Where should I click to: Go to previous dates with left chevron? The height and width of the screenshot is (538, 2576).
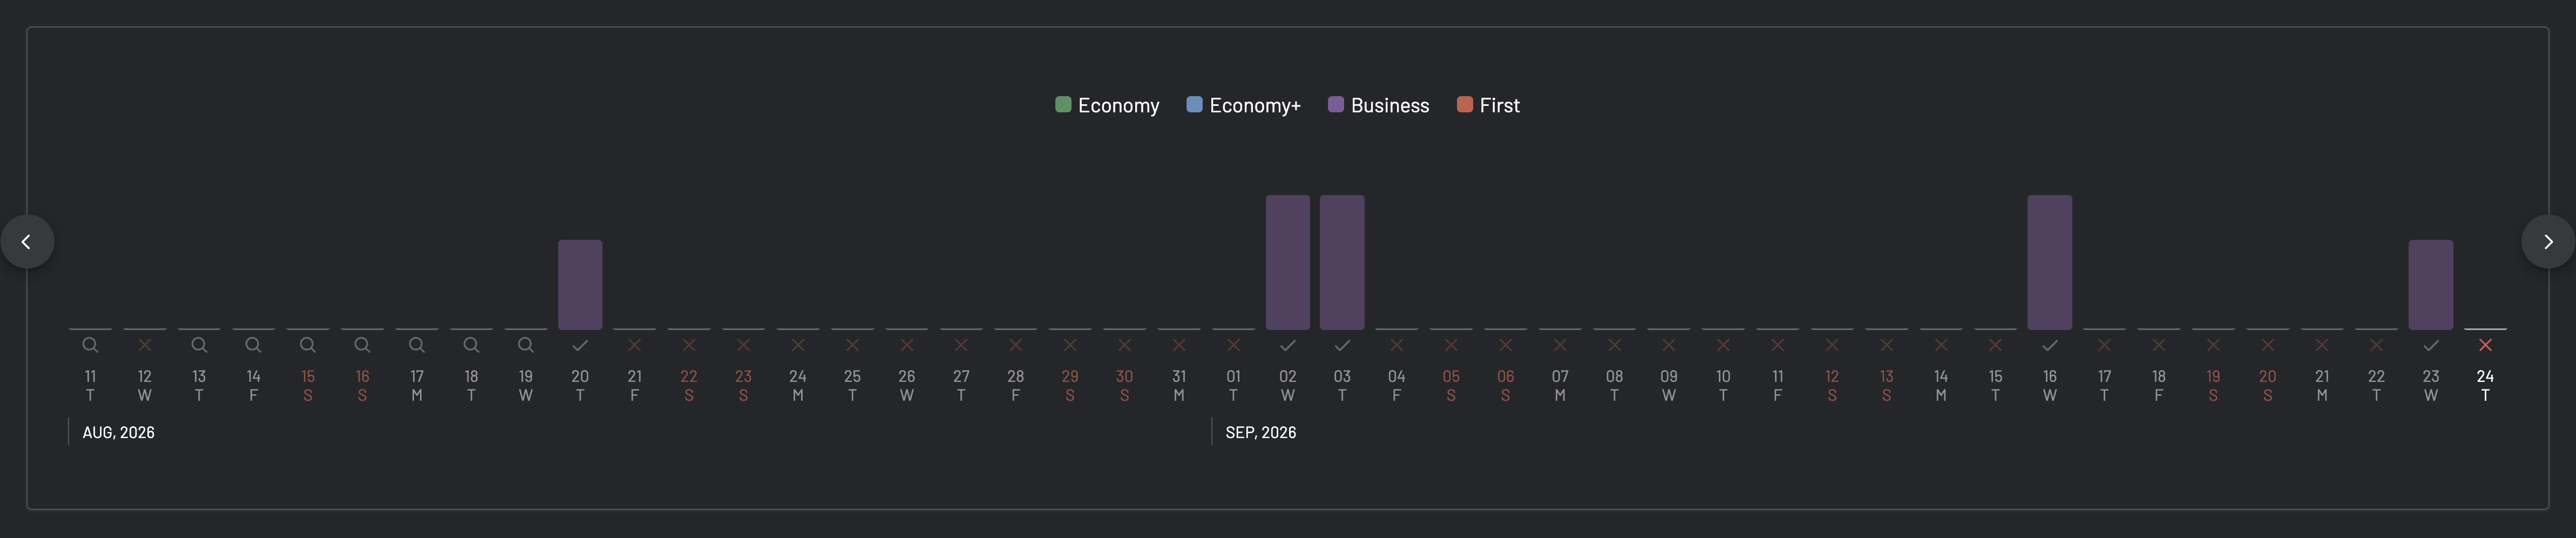(x=27, y=241)
